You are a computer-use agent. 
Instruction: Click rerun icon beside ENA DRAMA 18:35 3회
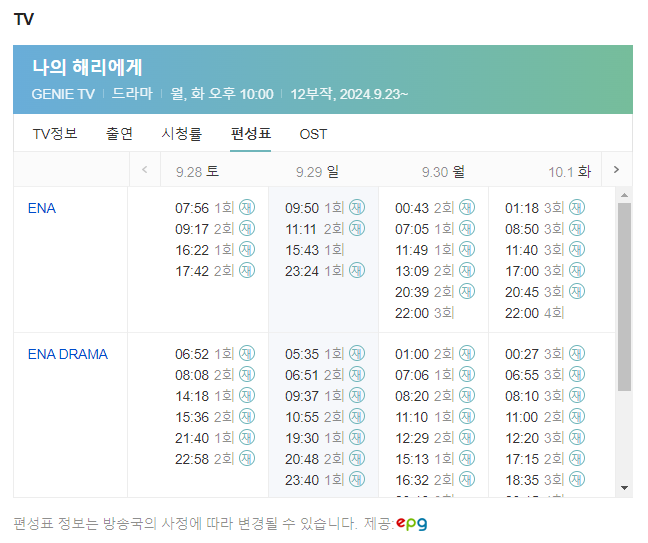[577, 480]
